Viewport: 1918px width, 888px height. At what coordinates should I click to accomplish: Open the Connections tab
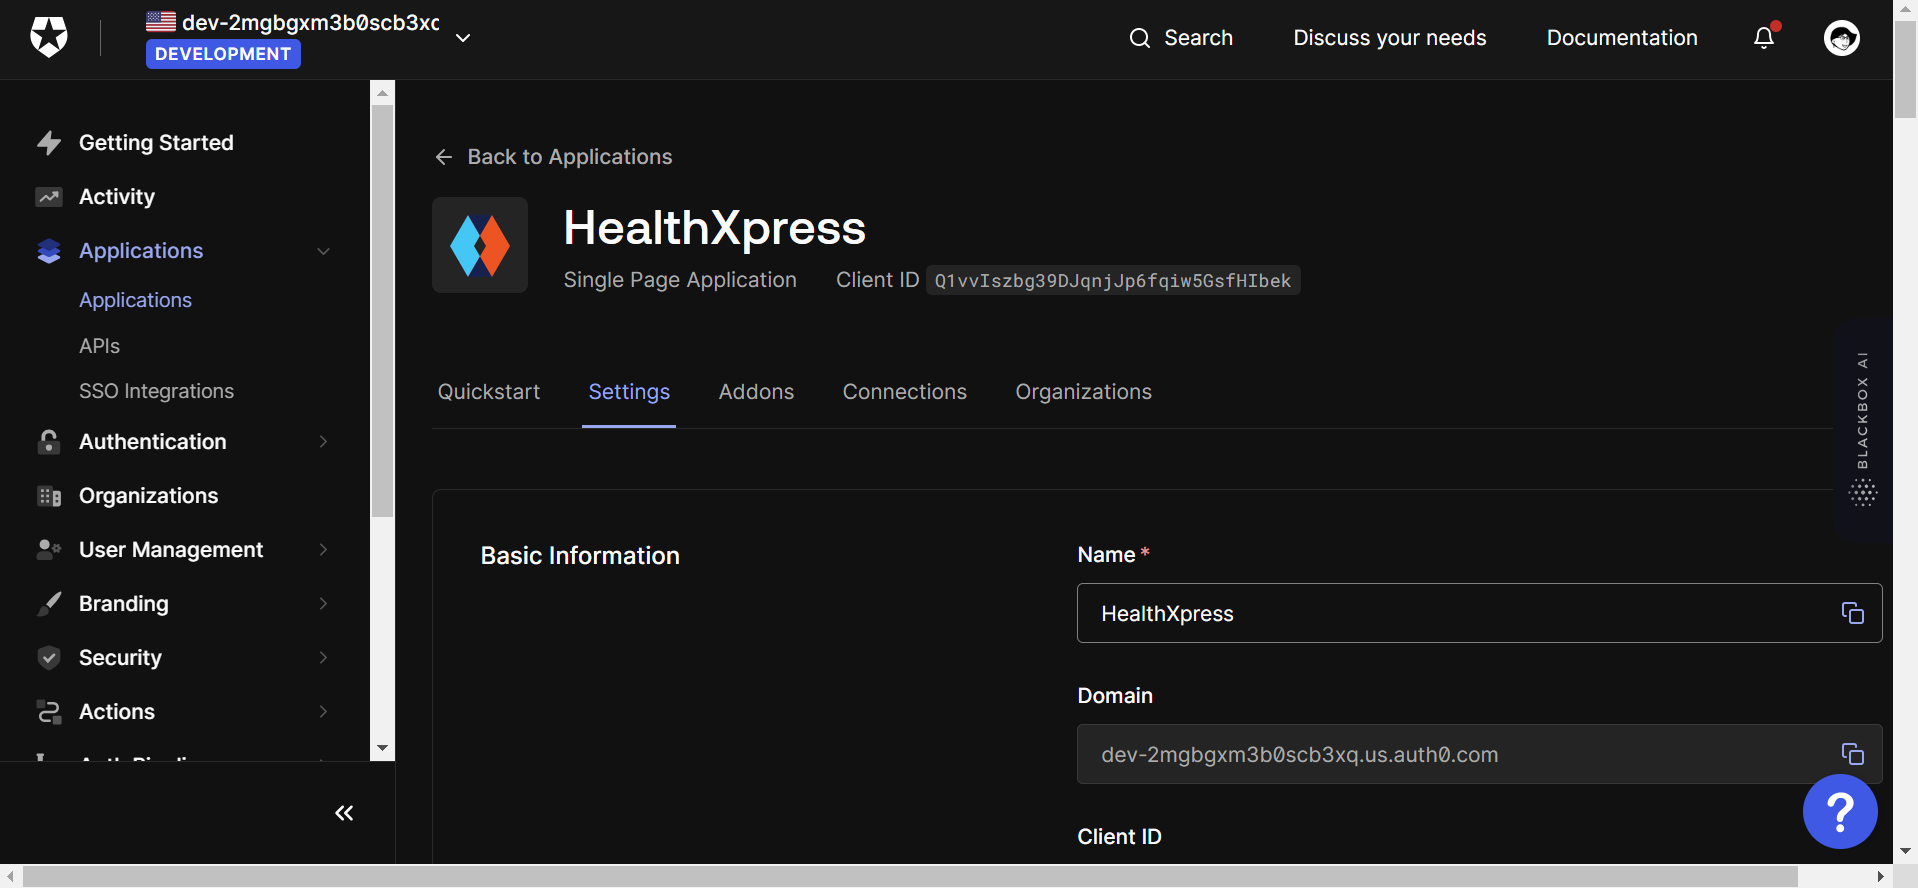tap(905, 392)
